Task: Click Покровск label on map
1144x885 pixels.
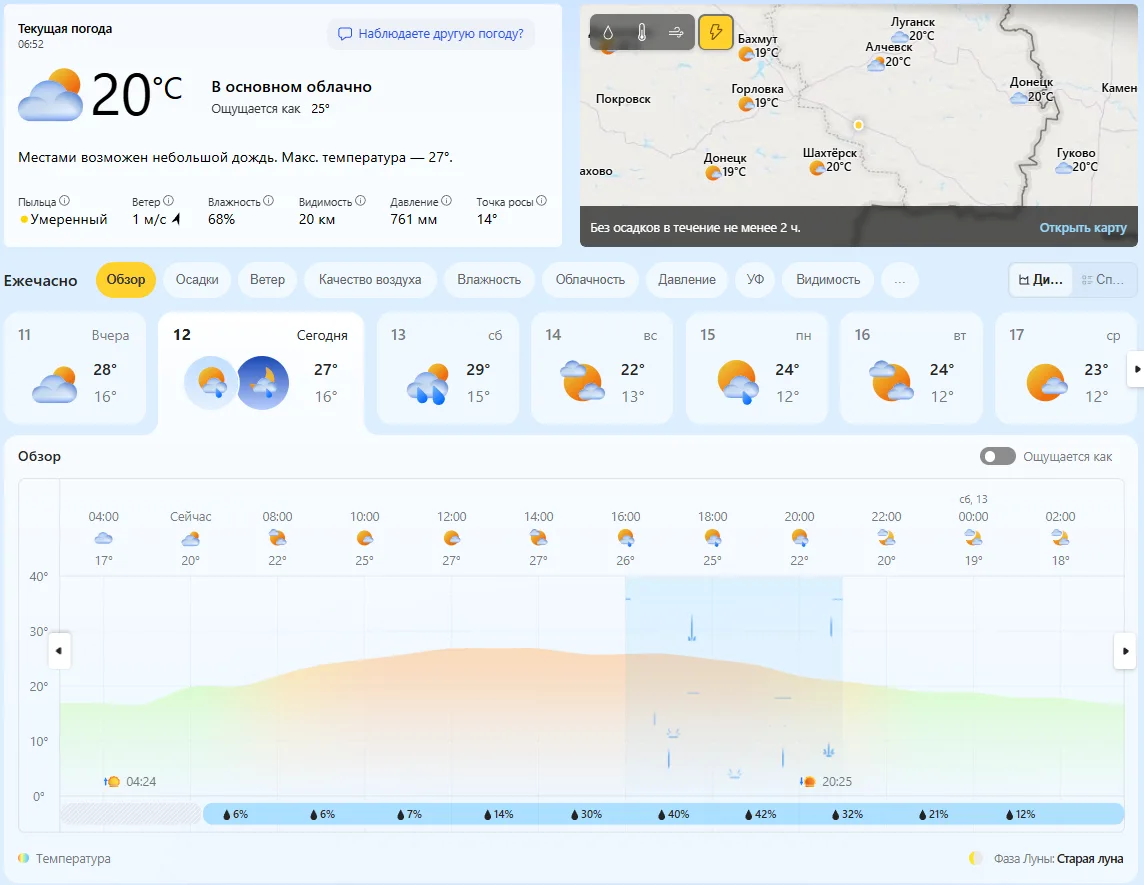Action: coord(623,99)
